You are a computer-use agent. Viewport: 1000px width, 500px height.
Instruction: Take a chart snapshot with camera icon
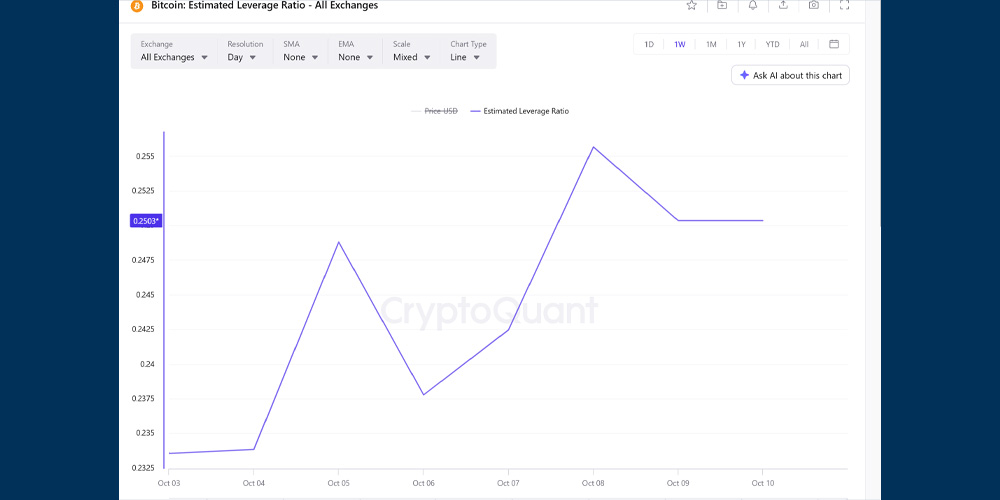pos(814,5)
